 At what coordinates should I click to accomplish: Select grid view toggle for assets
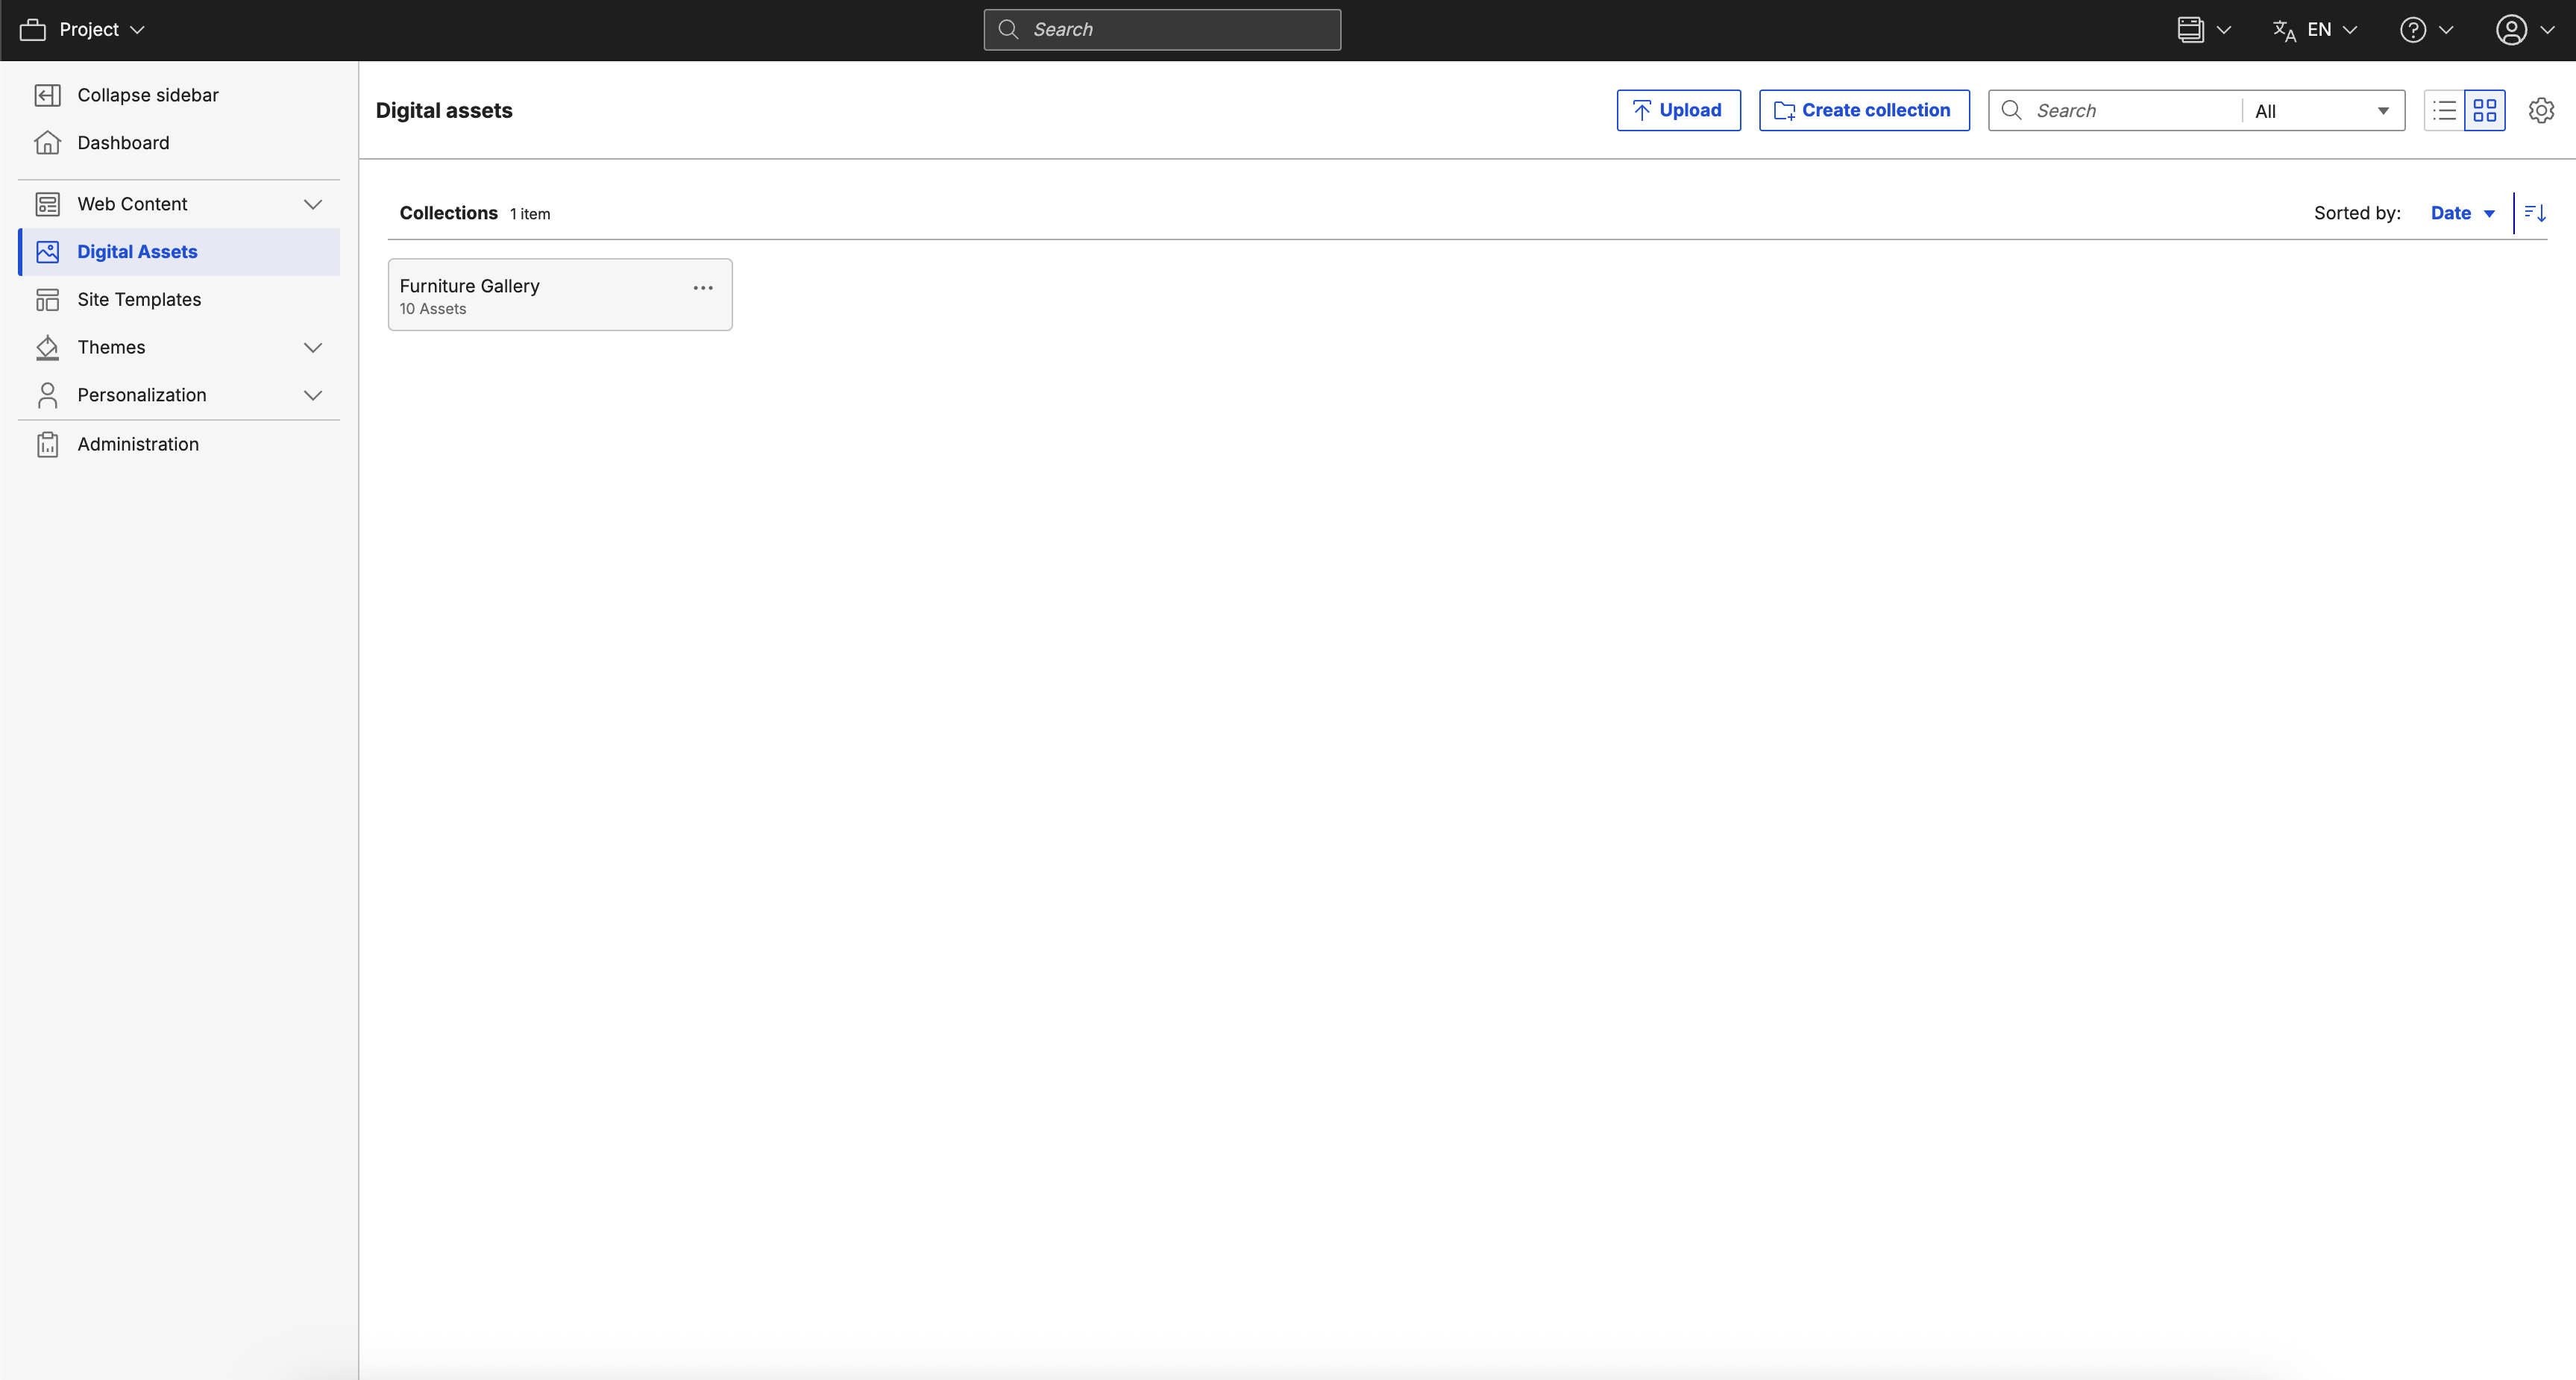(2486, 110)
